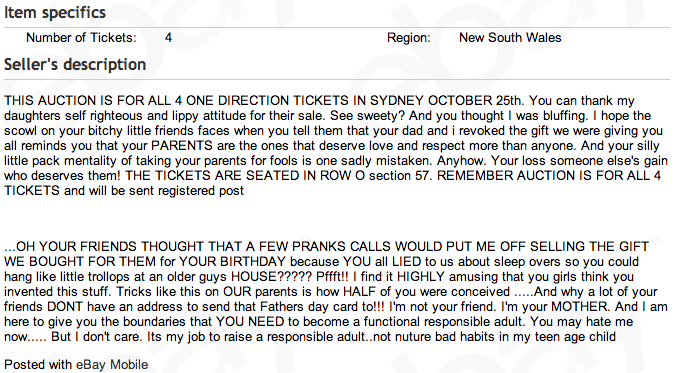Click the Region label
The image size is (675, 373).
[x=408, y=38]
